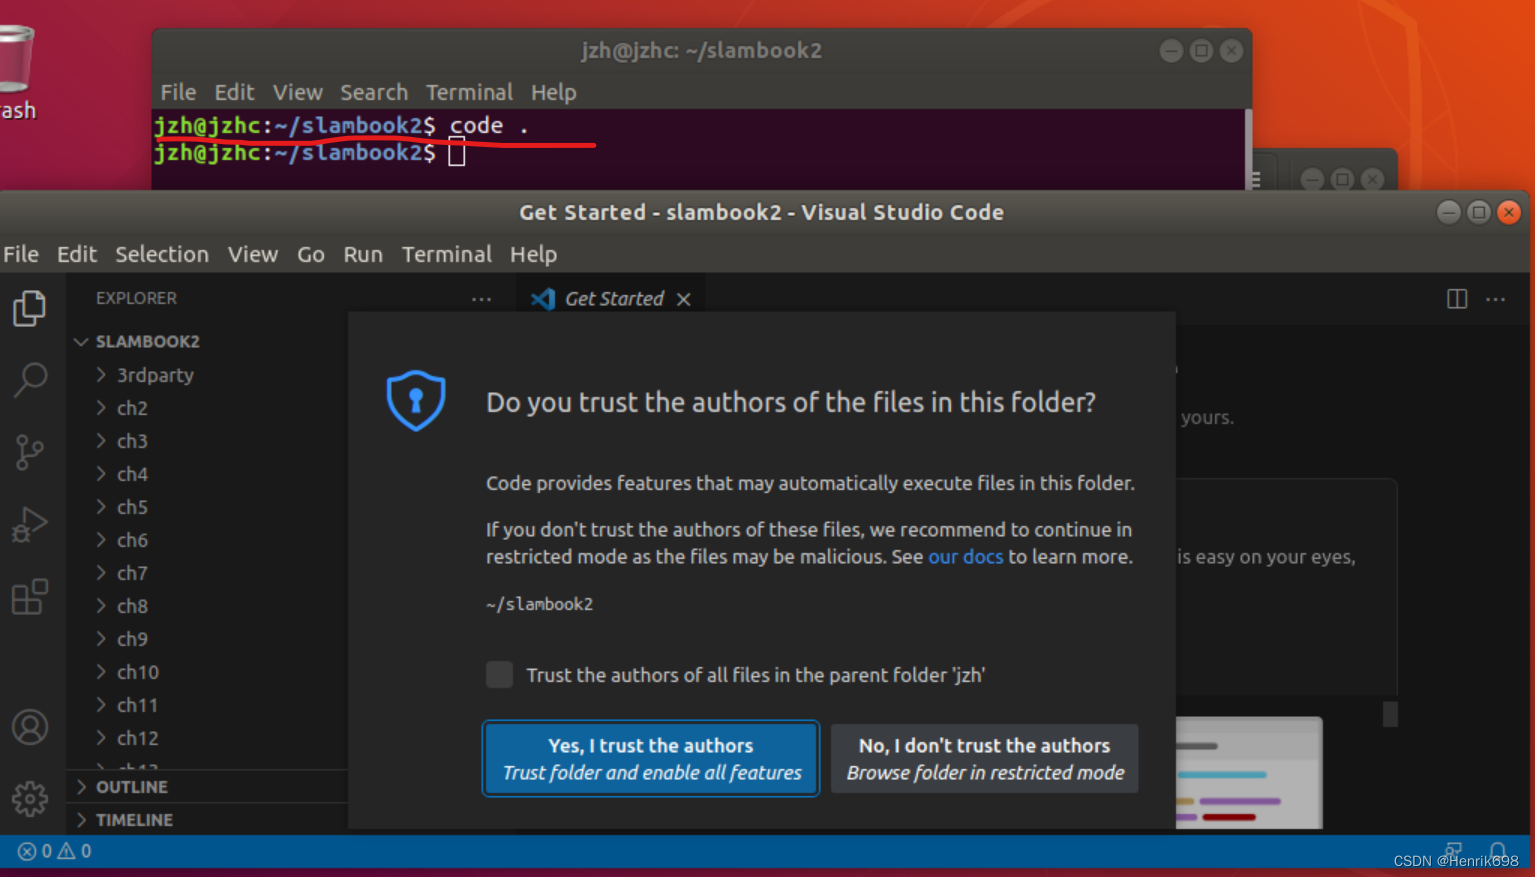
Task: Click the terminal window scrollbar
Action: point(1248,149)
